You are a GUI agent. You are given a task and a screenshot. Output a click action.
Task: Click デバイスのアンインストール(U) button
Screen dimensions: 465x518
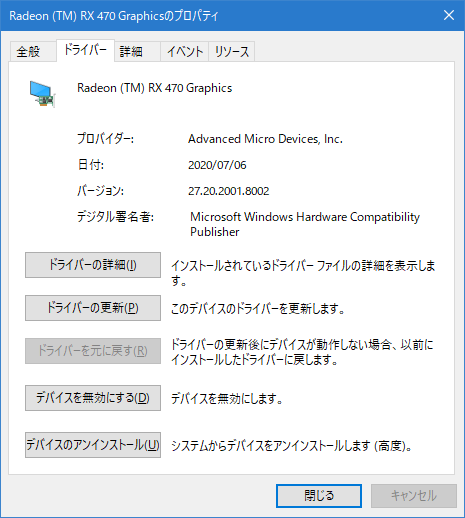(93, 445)
